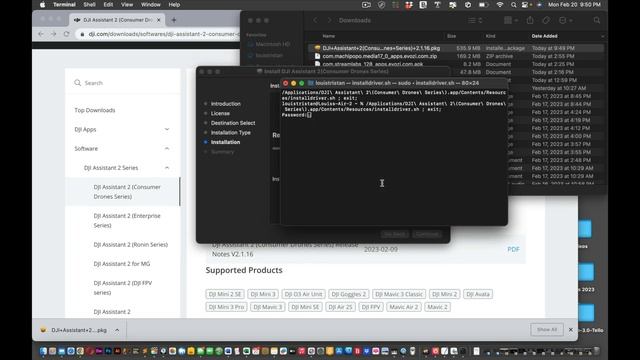
Task: Click the DJI Mini 2 SE product tag
Action: click(x=225, y=294)
